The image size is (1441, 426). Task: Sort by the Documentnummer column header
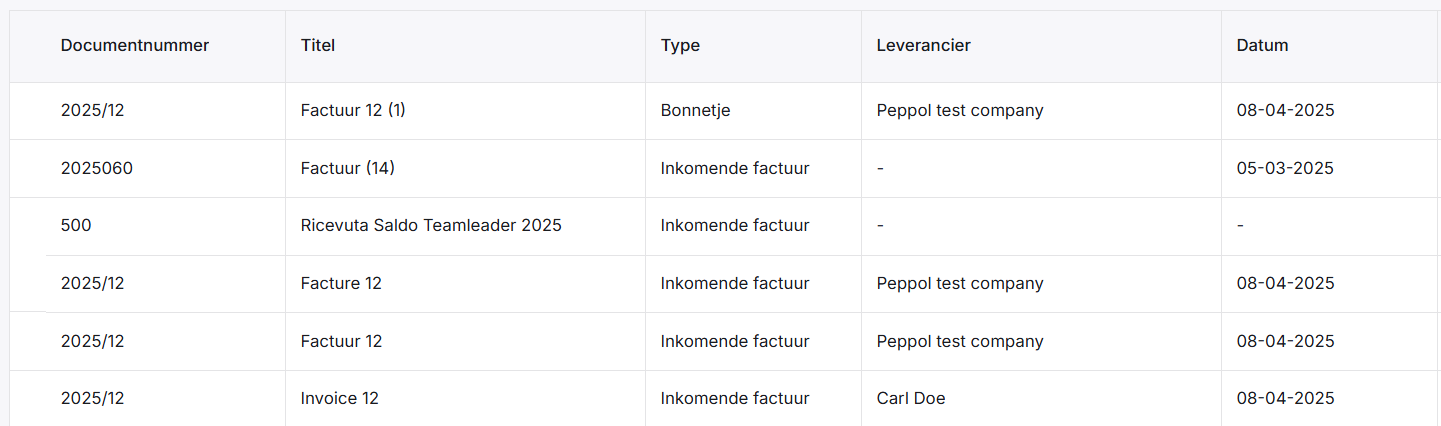135,45
